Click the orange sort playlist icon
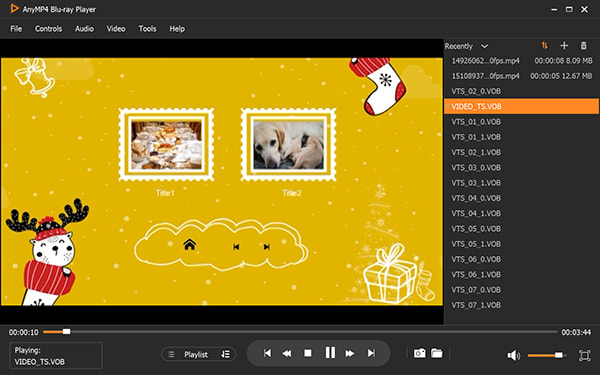This screenshot has width=600, height=375. (545, 46)
